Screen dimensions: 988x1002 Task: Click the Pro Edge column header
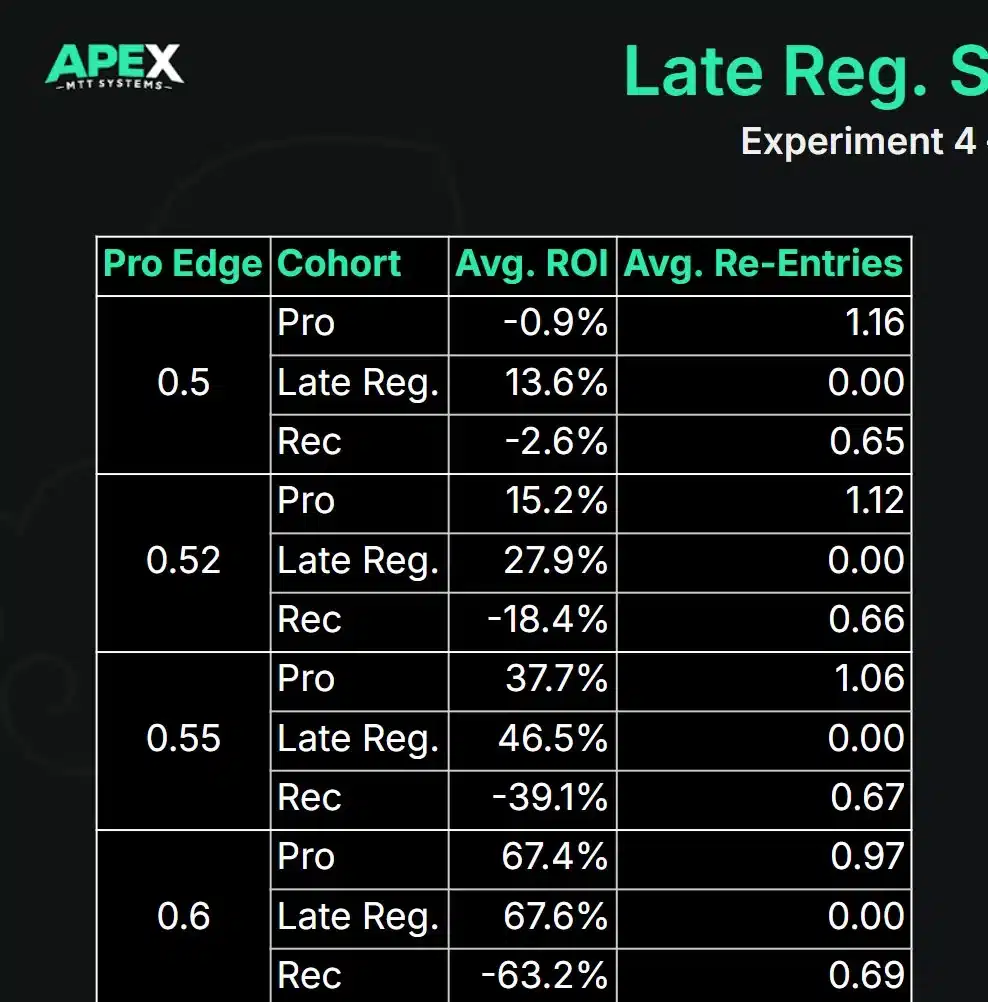coord(183,264)
